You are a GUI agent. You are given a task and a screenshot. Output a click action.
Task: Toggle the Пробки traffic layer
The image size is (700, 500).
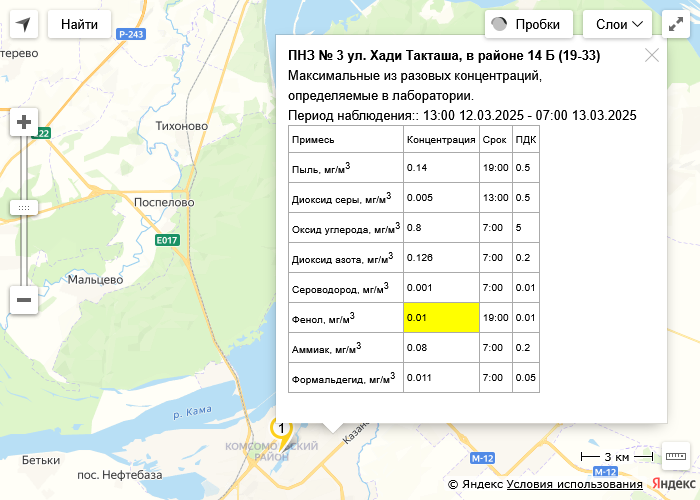[x=528, y=25]
